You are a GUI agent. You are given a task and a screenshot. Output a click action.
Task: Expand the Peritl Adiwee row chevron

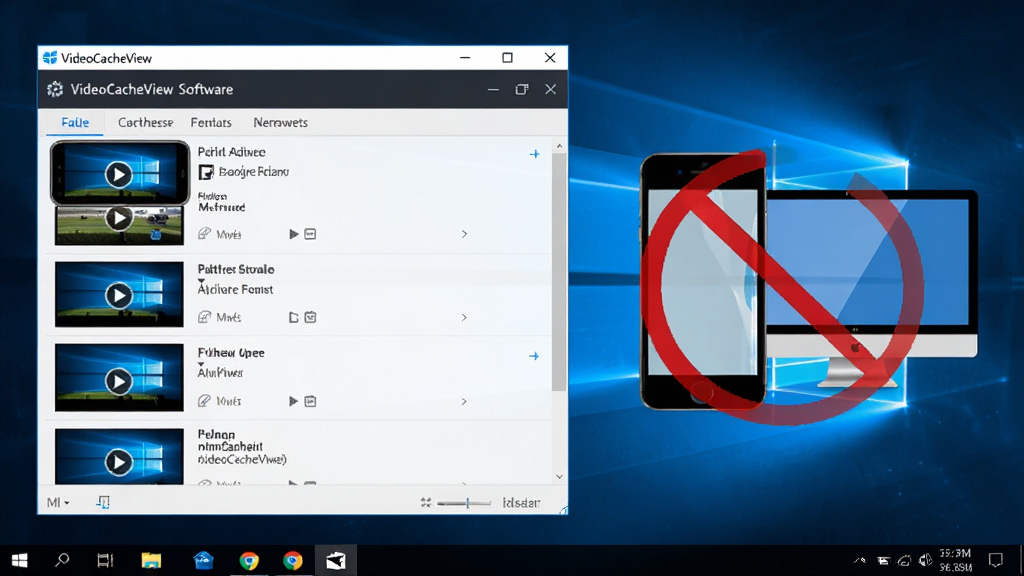point(464,234)
